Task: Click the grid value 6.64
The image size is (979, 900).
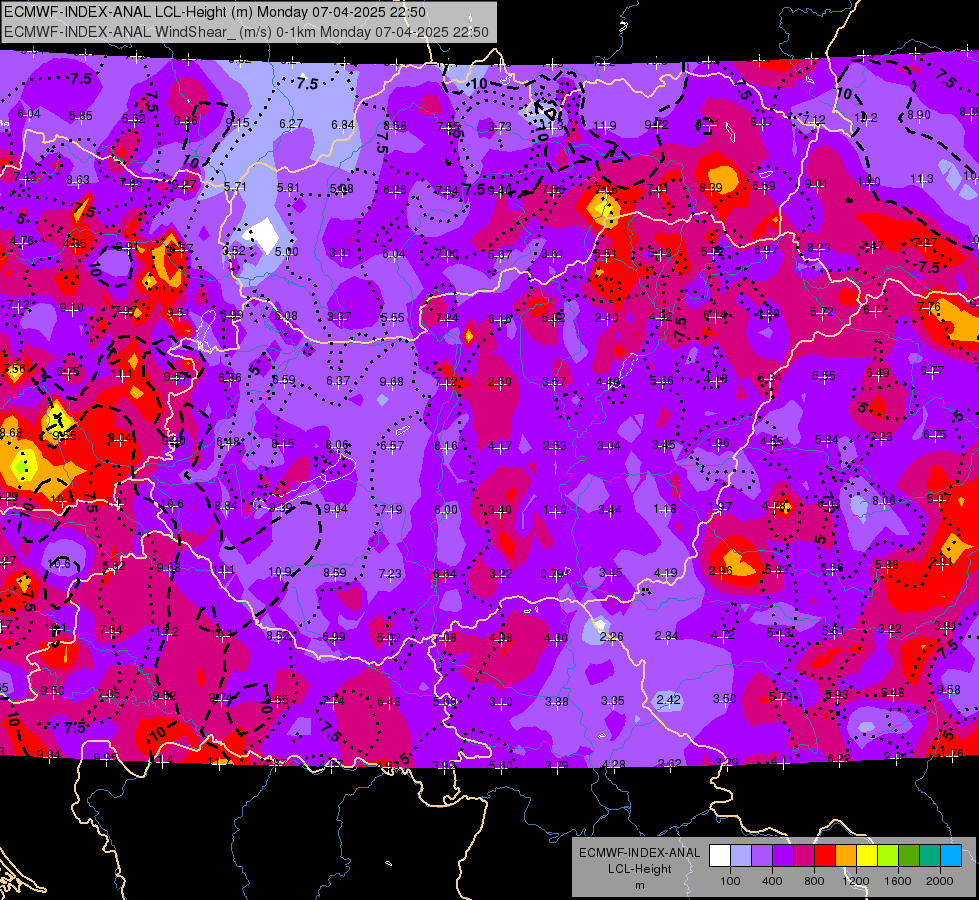Action: pyautogui.click(x=445, y=574)
